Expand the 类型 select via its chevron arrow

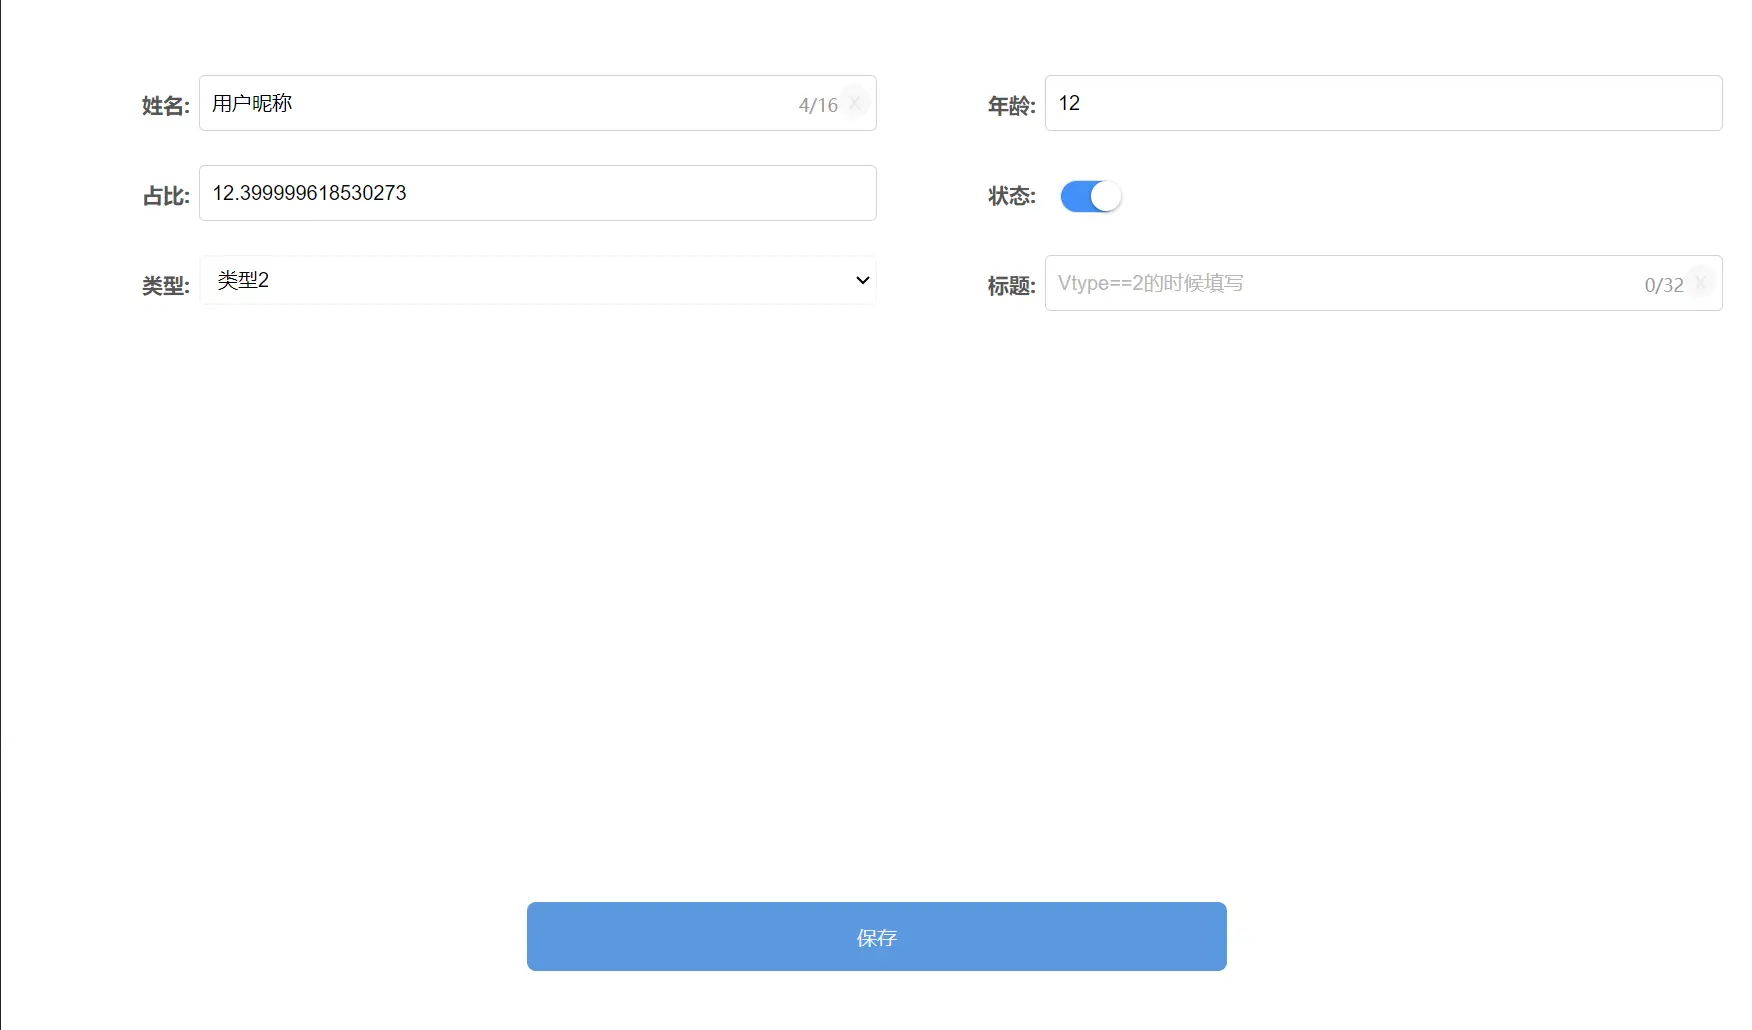coord(862,280)
